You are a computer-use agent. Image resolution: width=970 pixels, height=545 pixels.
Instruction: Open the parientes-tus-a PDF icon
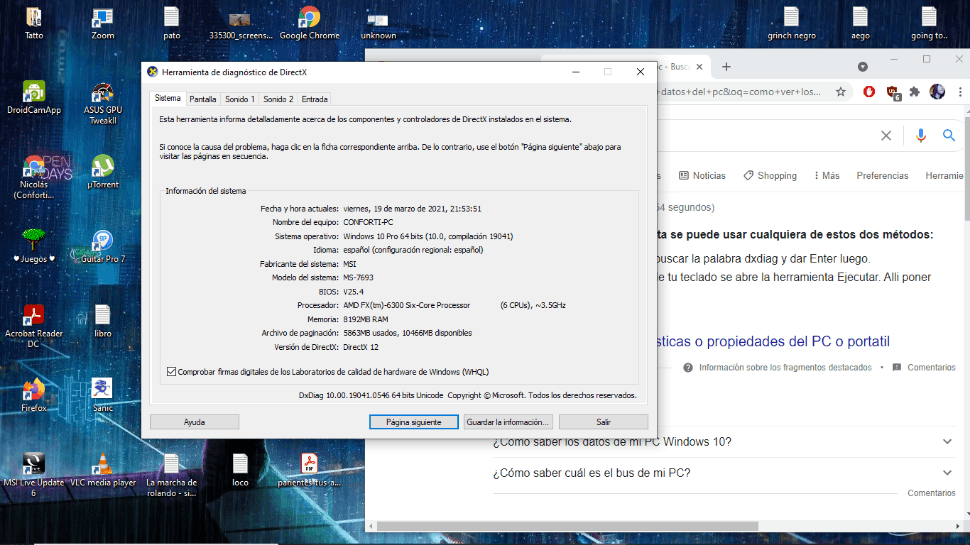(309, 470)
